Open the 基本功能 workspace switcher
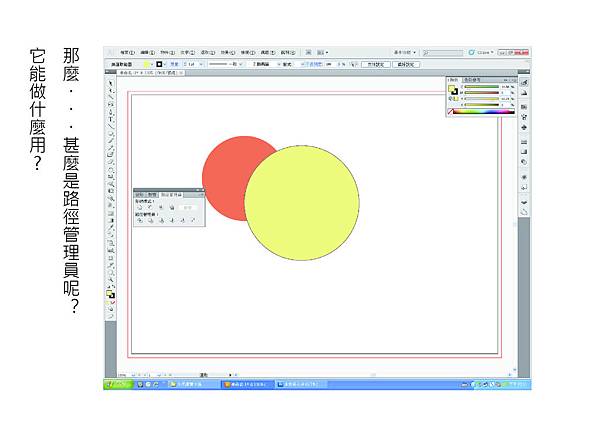 (x=405, y=52)
